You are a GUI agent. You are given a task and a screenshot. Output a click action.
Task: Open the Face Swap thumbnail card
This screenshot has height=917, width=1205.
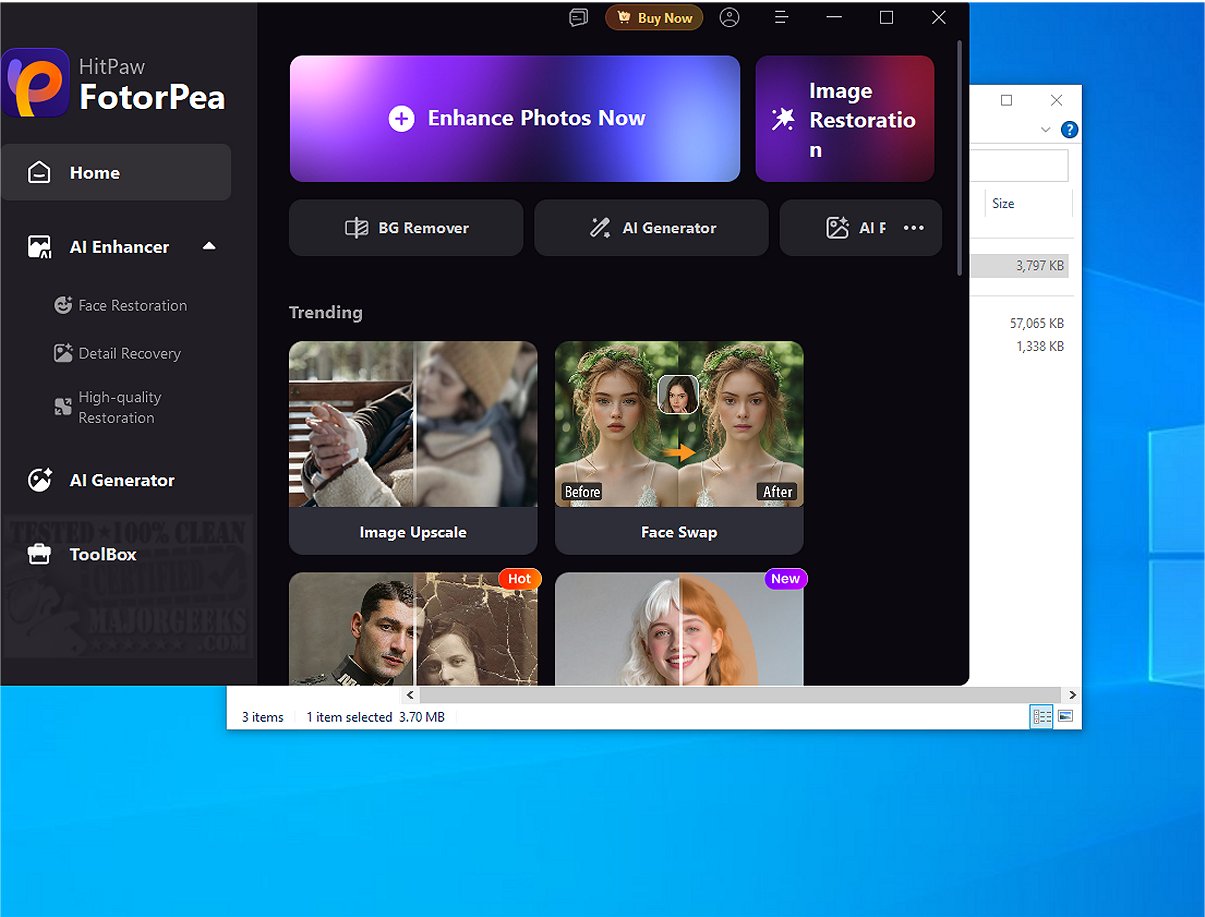tap(679, 447)
